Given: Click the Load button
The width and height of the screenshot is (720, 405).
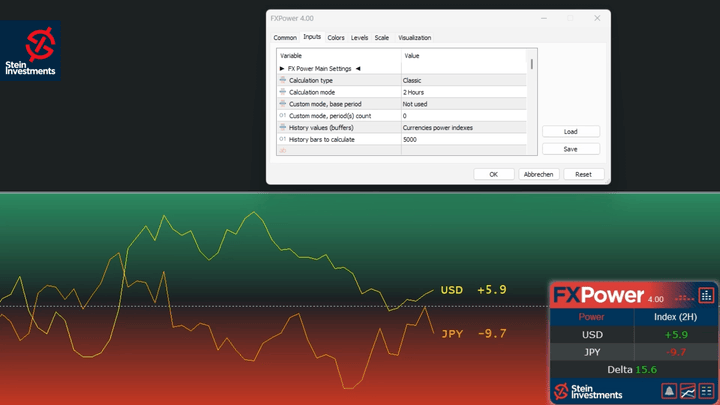Looking at the screenshot, I should pos(571,131).
